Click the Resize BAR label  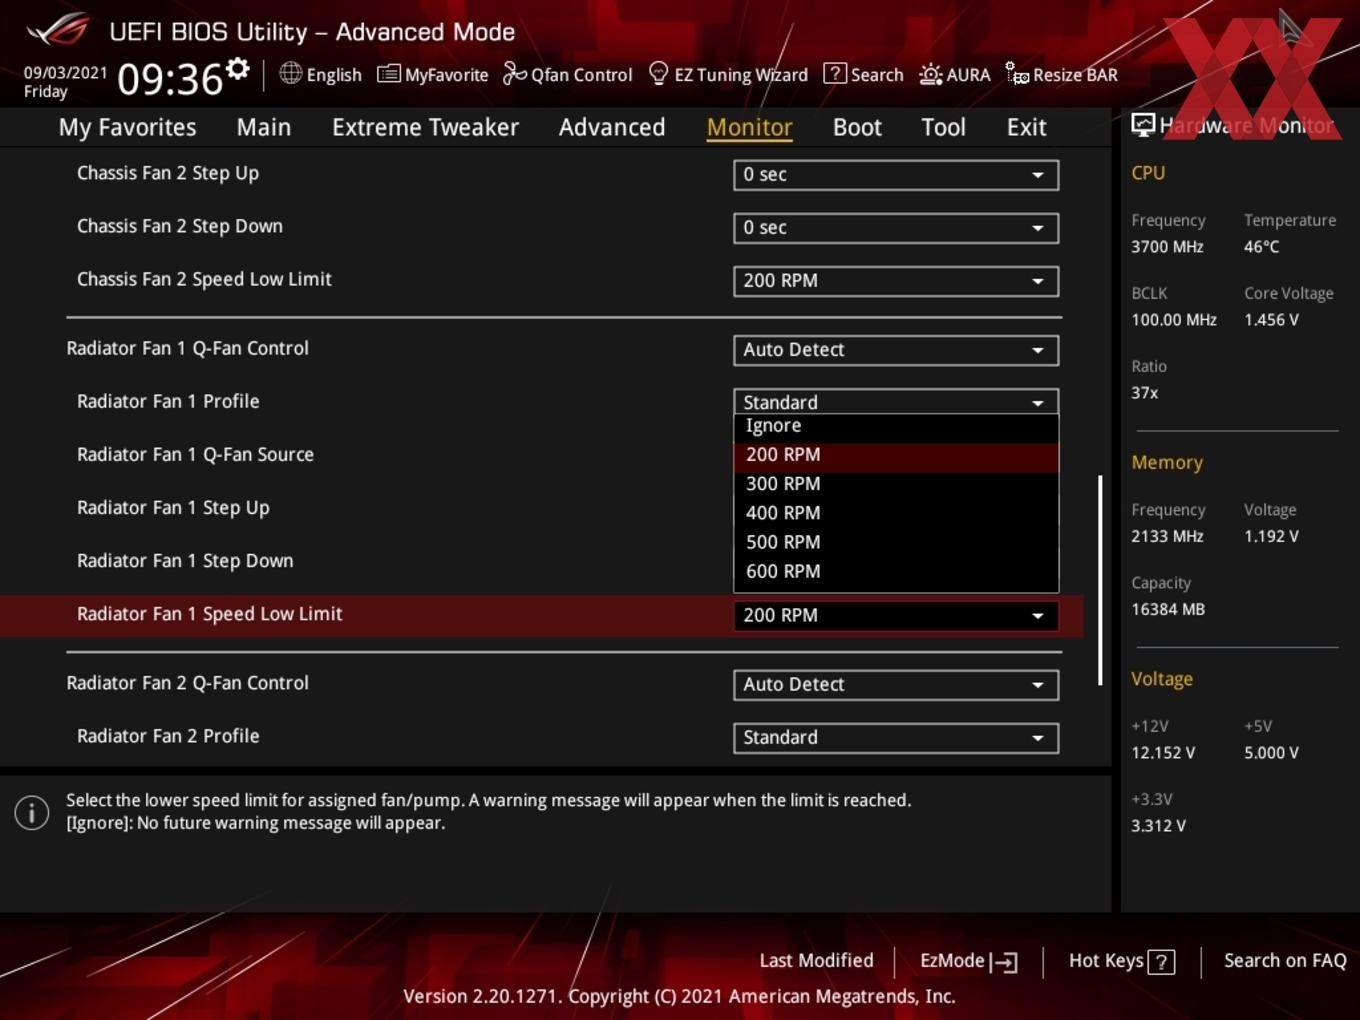[1075, 75]
